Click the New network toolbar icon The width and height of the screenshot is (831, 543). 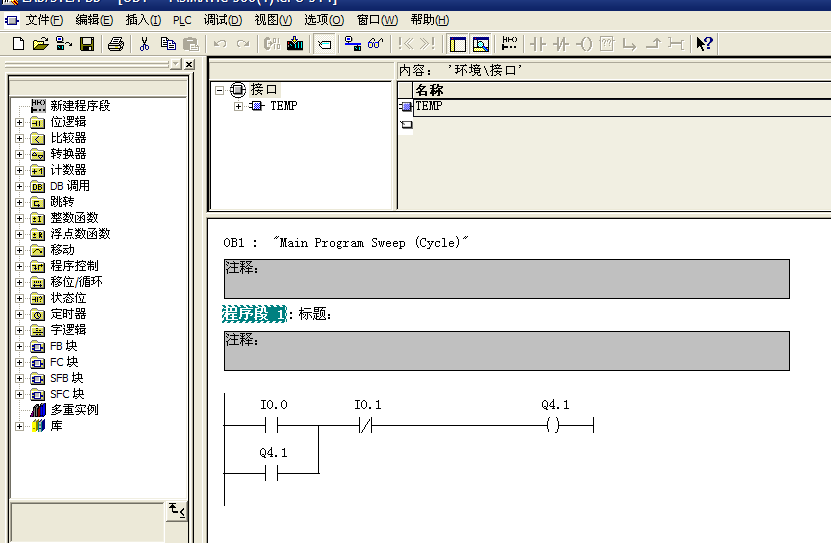(509, 44)
